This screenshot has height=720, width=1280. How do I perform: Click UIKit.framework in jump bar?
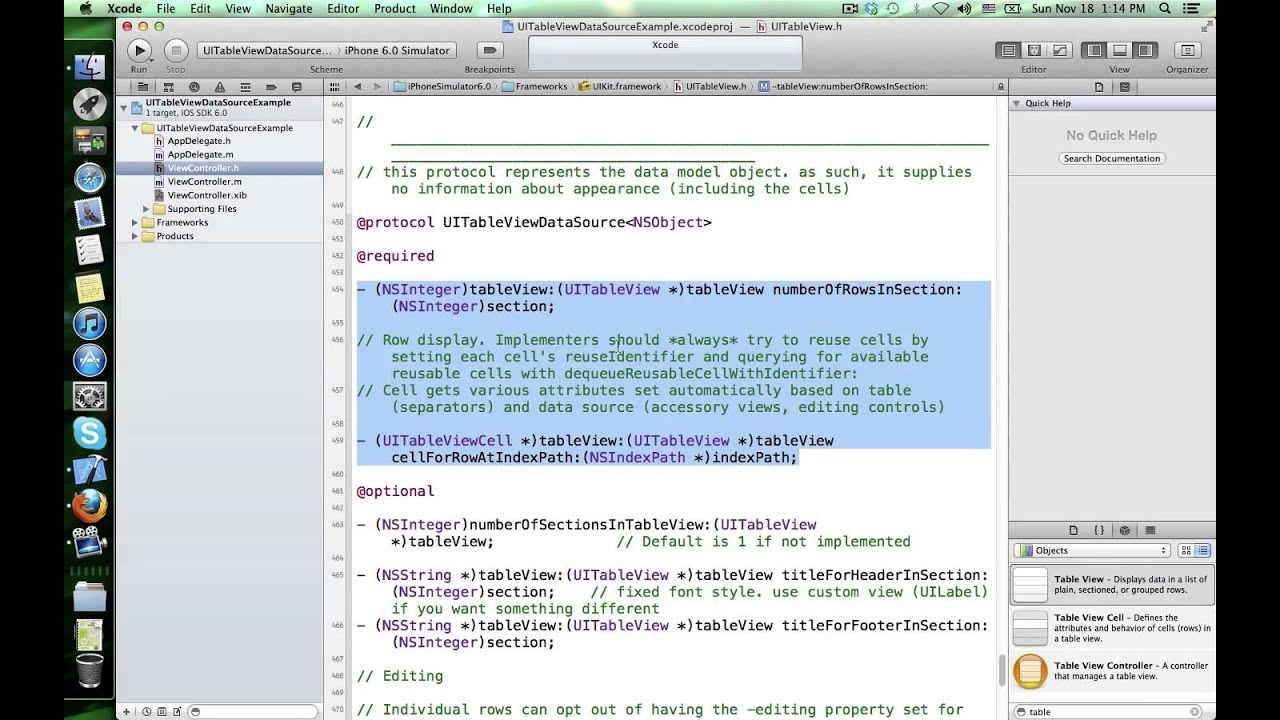click(619, 87)
